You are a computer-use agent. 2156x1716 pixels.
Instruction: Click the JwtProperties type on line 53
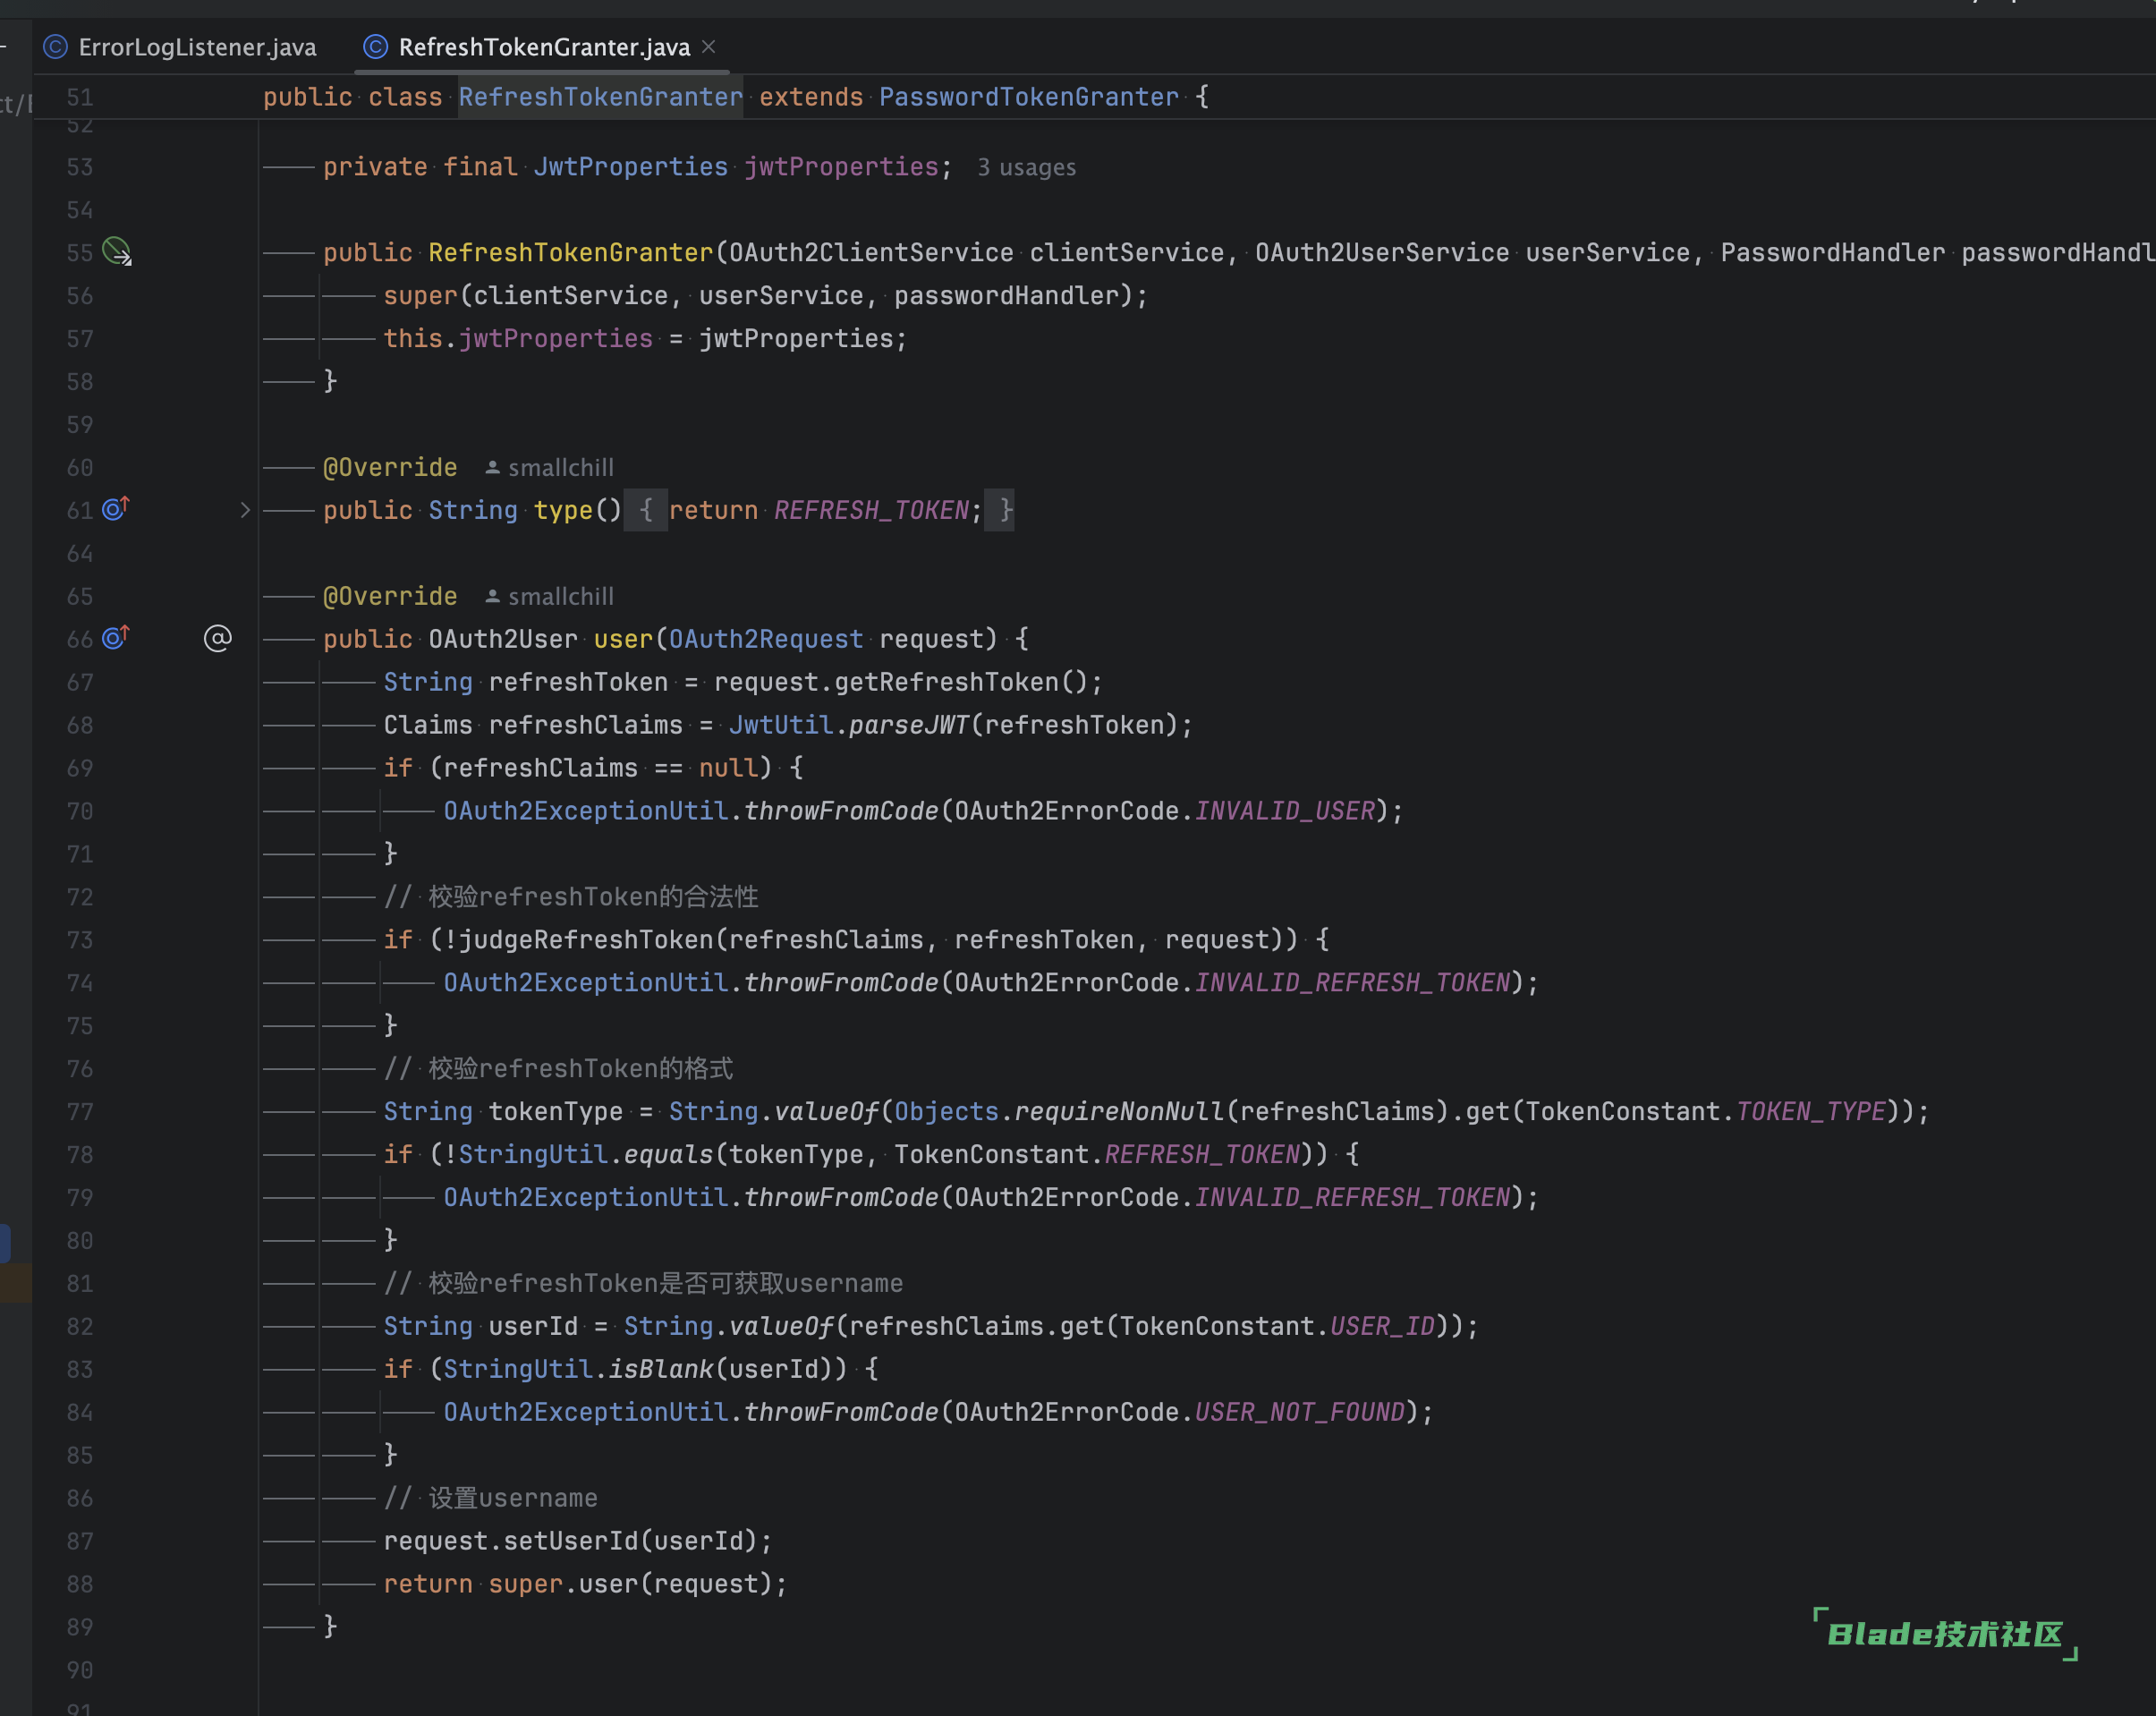[631, 167]
